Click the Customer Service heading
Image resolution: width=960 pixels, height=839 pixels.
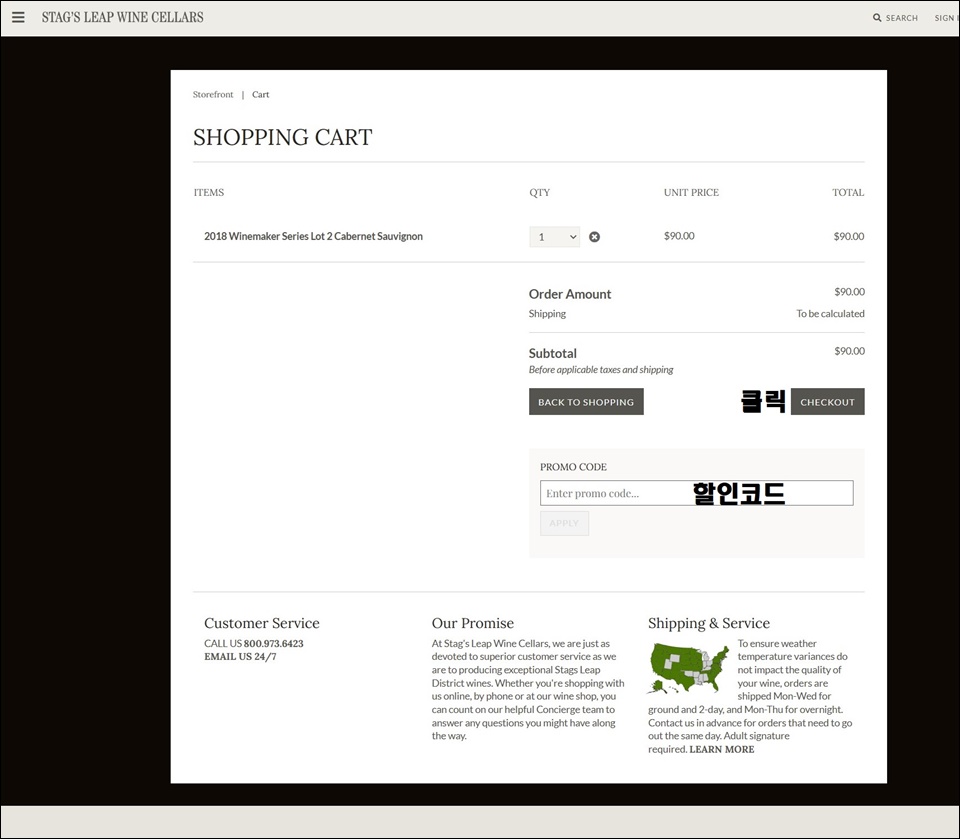pyautogui.click(x=261, y=623)
